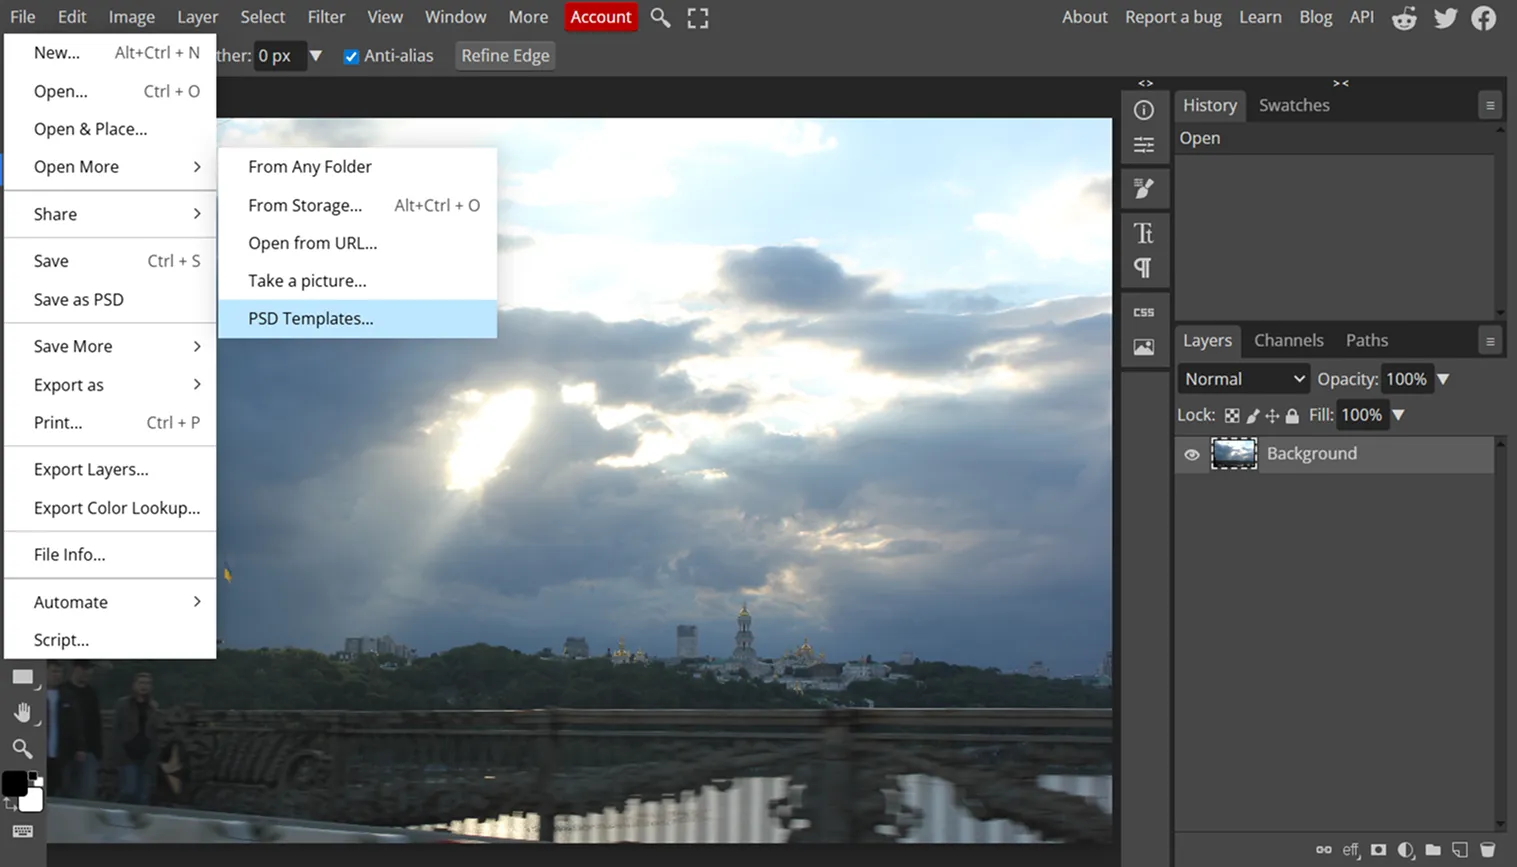This screenshot has width=1517, height=867.
Task: Open the CSS panel icon
Action: [x=1144, y=312]
